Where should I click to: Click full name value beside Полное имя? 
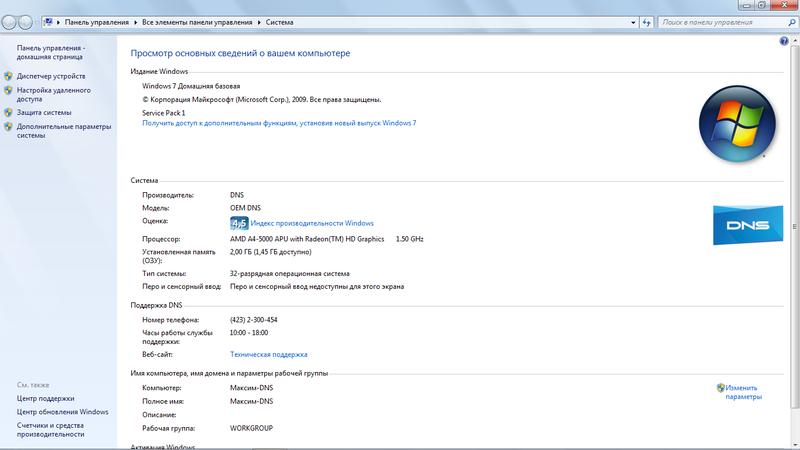tap(252, 401)
